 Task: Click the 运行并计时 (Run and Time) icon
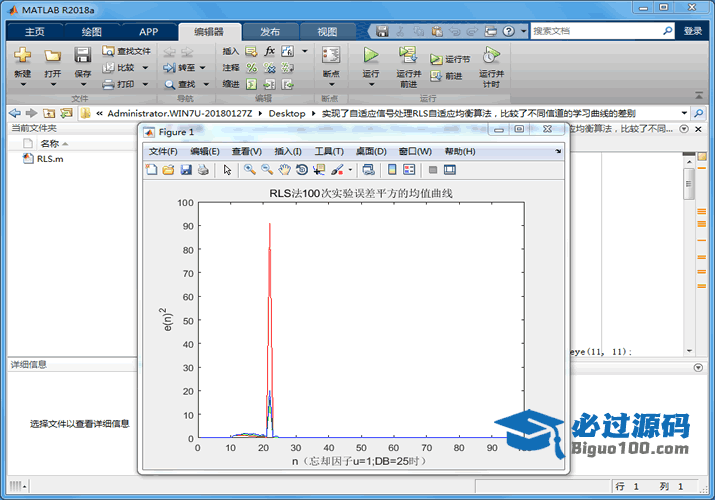[x=491, y=55]
